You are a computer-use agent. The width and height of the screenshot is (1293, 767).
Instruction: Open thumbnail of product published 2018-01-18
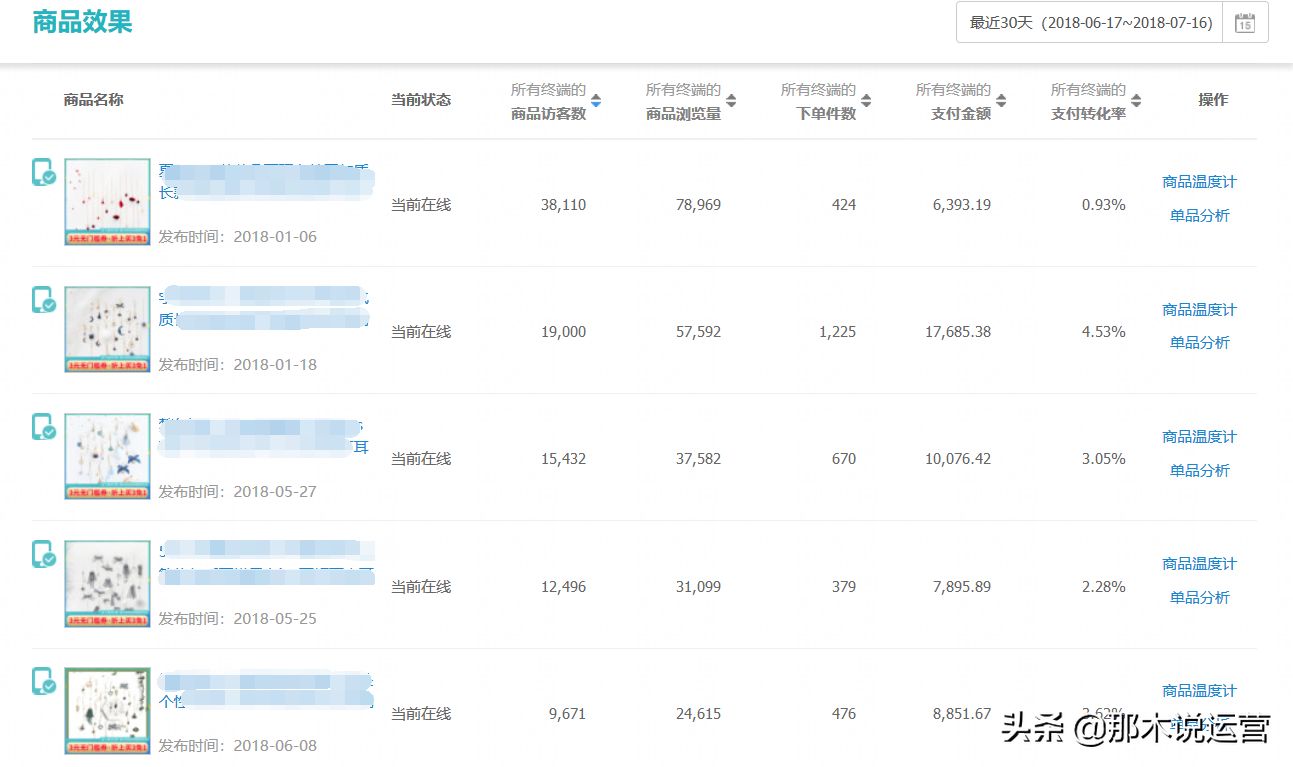107,329
